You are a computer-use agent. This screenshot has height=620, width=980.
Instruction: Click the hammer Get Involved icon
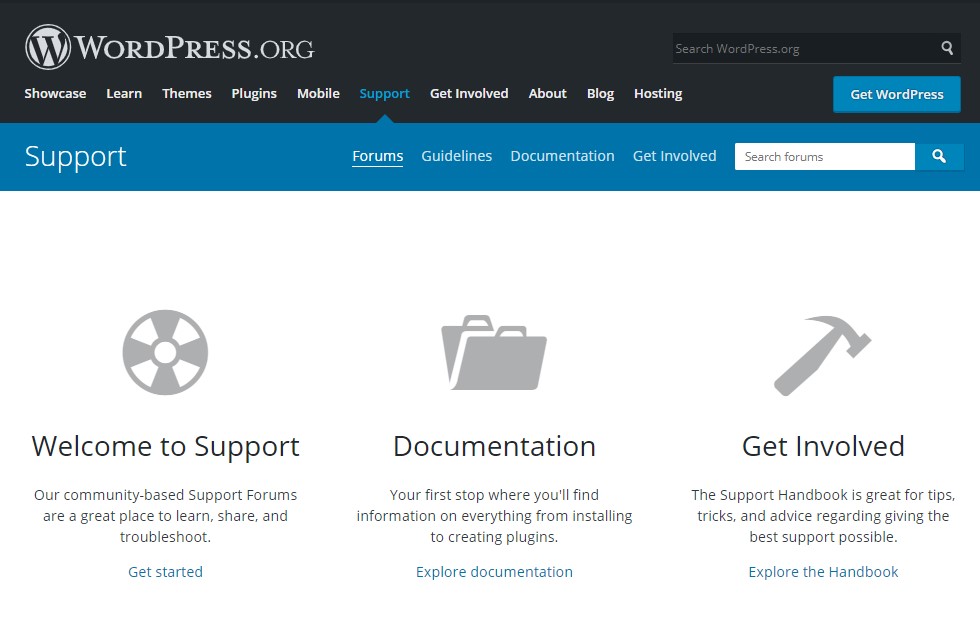coord(822,355)
